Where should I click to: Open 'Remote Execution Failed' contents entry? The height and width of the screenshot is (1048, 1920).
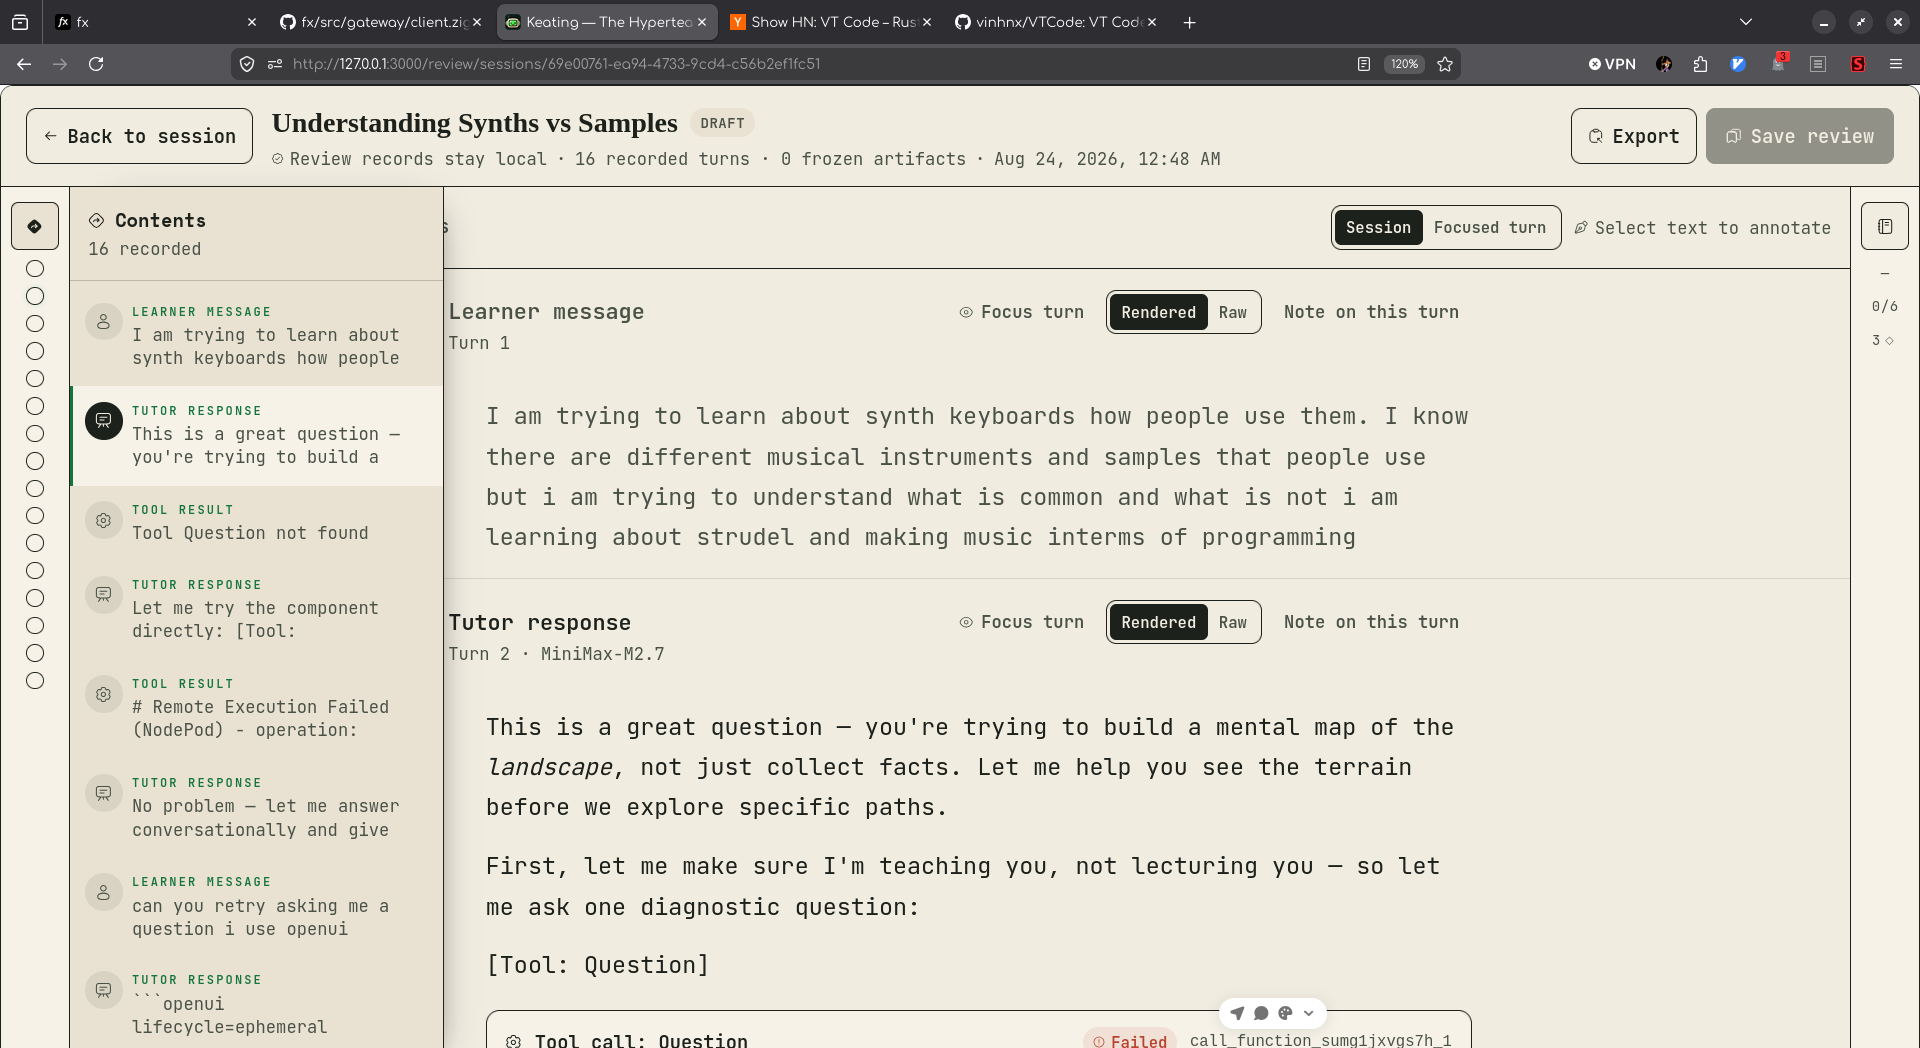click(257, 708)
